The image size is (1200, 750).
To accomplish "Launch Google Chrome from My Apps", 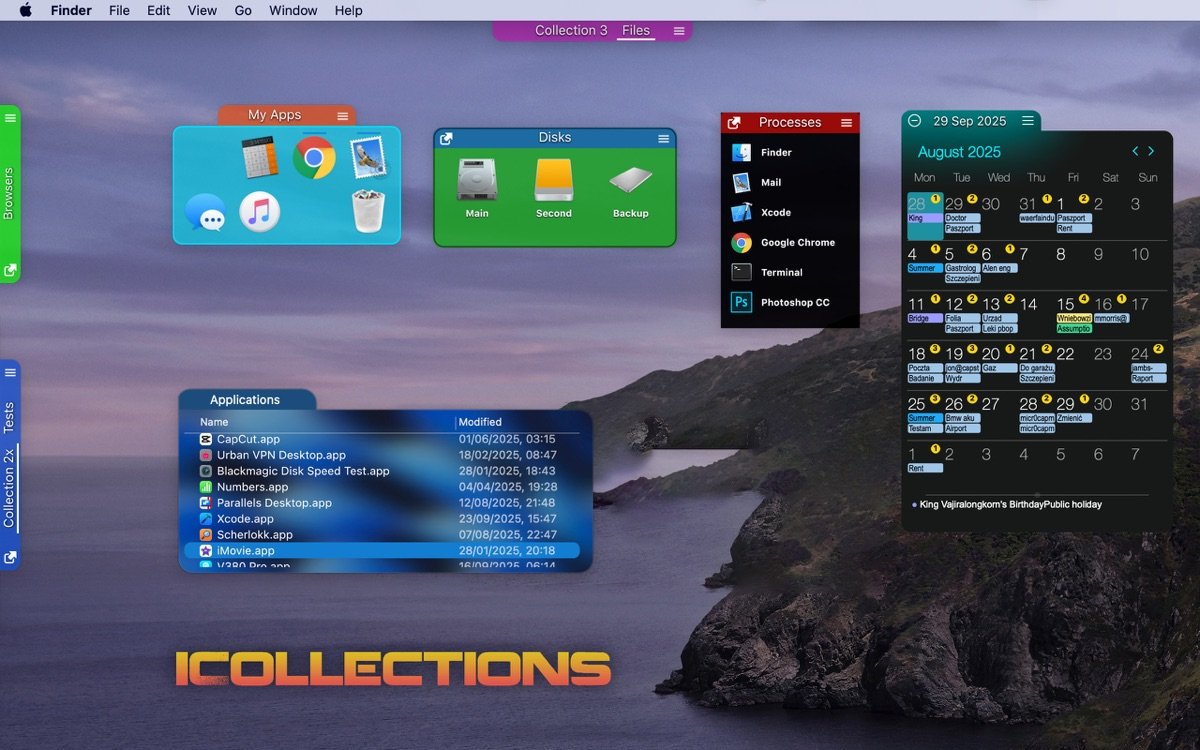I will click(x=314, y=158).
